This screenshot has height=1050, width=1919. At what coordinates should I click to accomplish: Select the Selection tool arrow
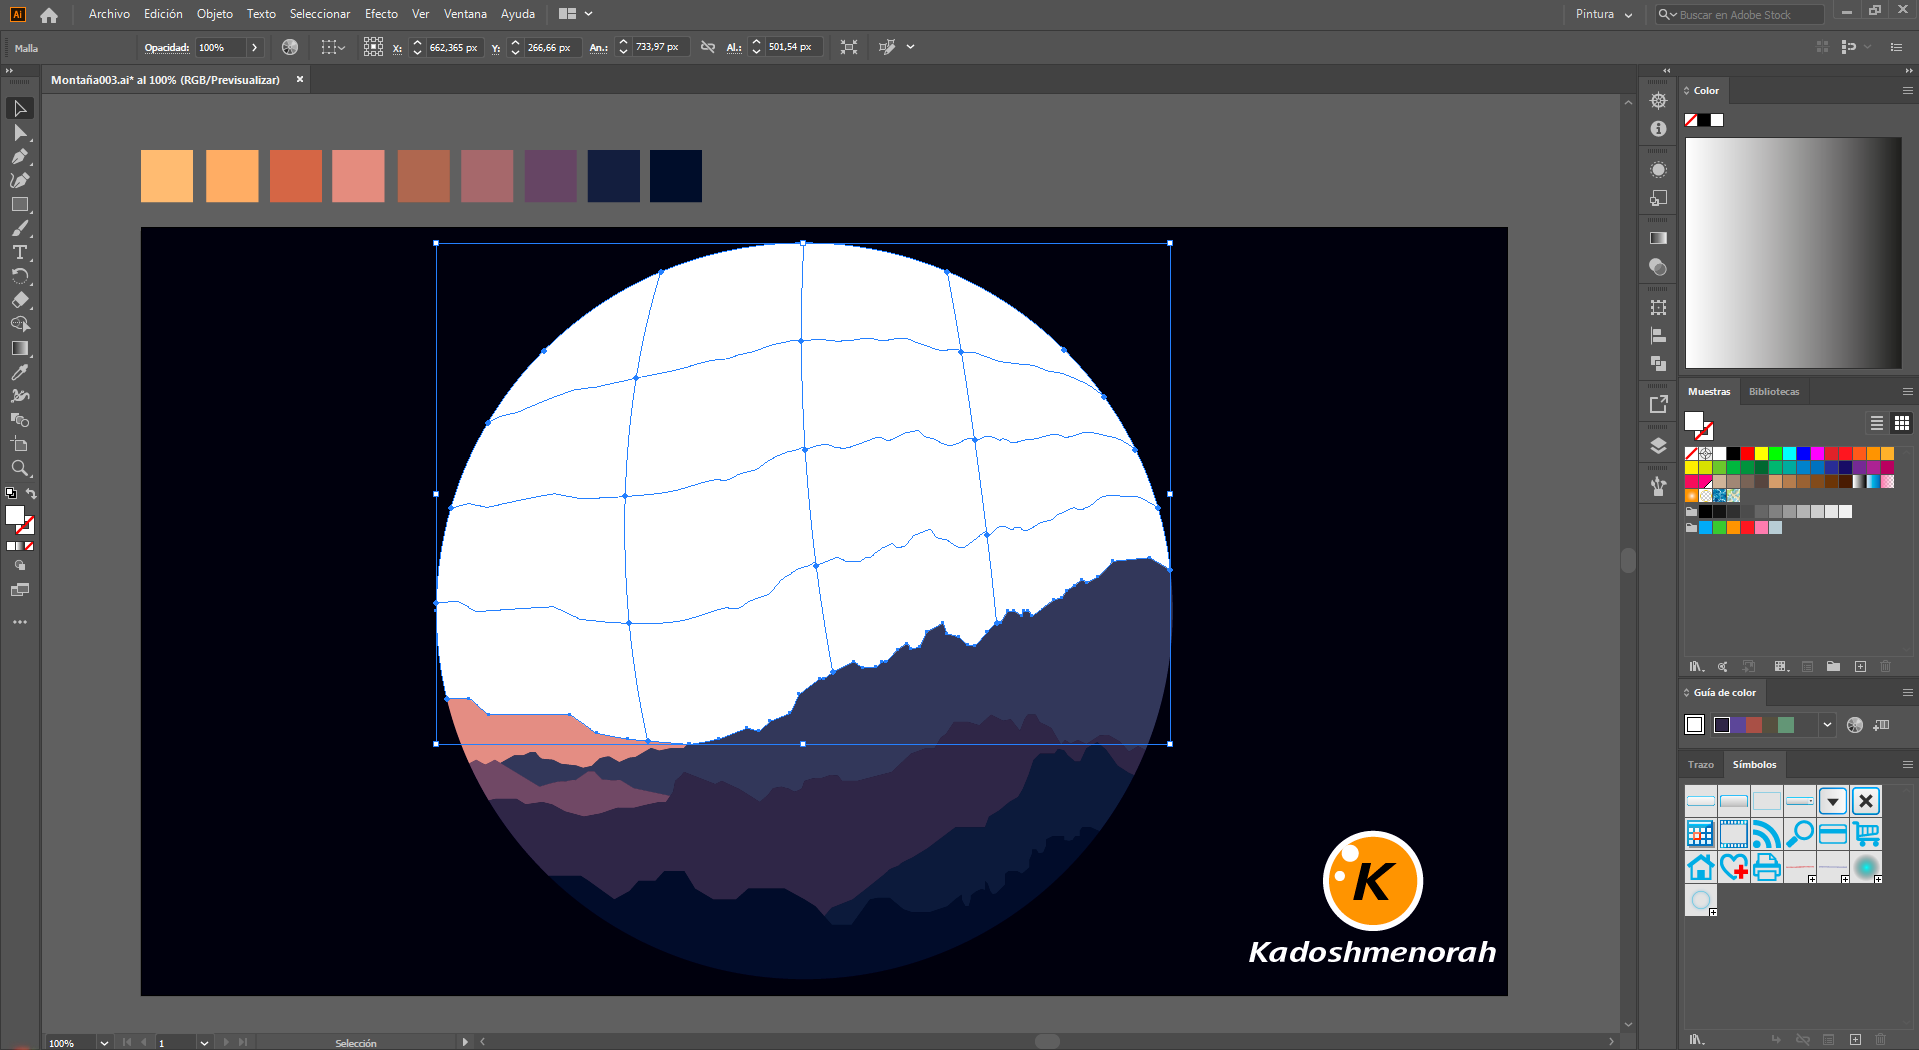(20, 108)
